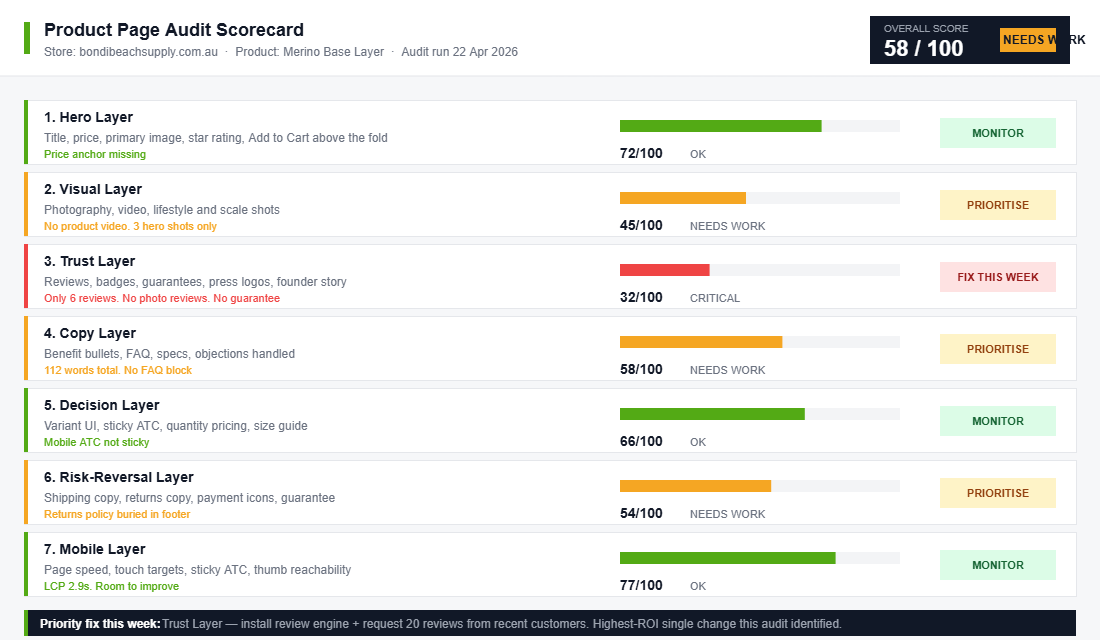The width and height of the screenshot is (1100, 640).
Task: Click the NEEDS WORK overall score badge
Action: pos(1030,39)
